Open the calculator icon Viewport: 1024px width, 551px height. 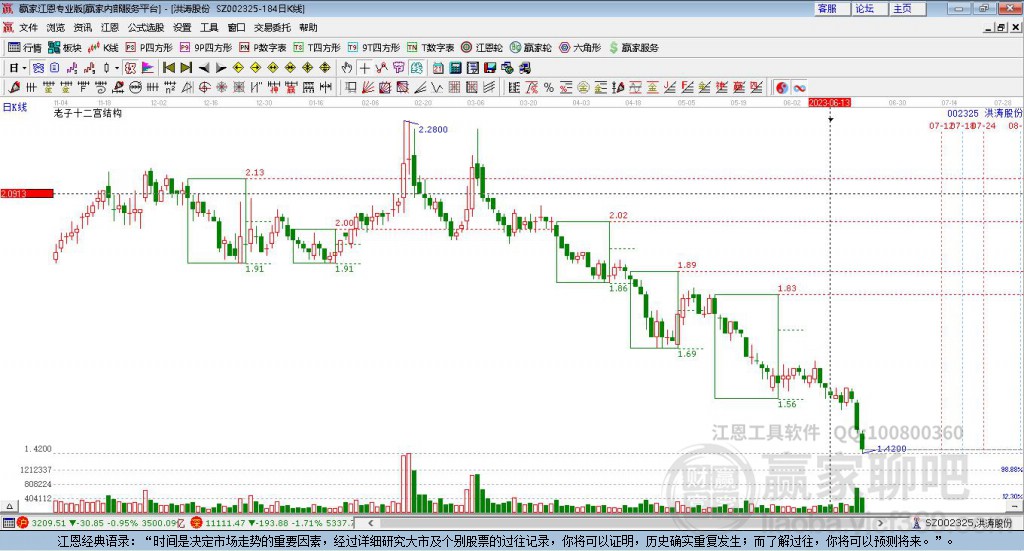click(456, 68)
